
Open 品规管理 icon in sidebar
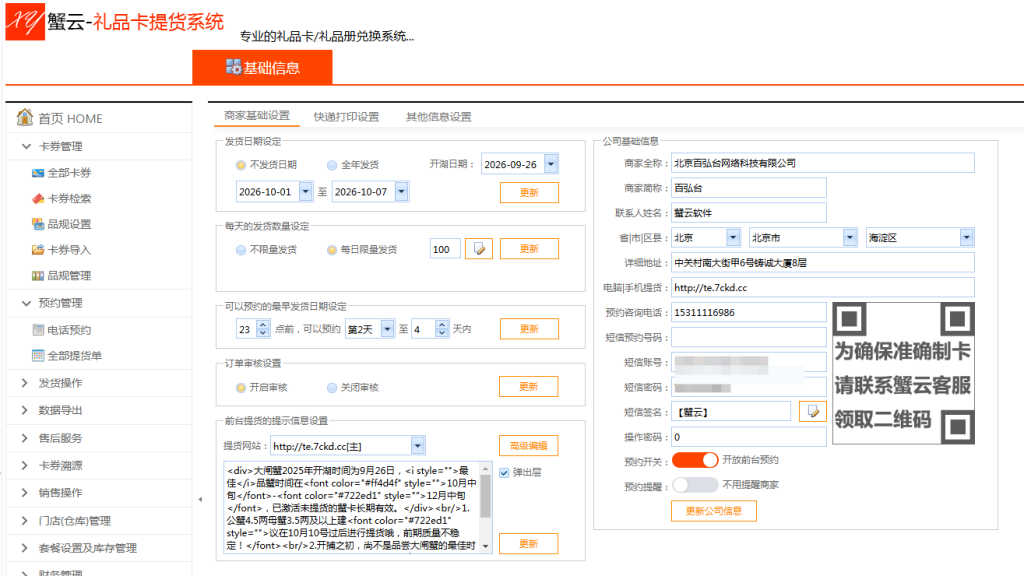click(x=38, y=276)
